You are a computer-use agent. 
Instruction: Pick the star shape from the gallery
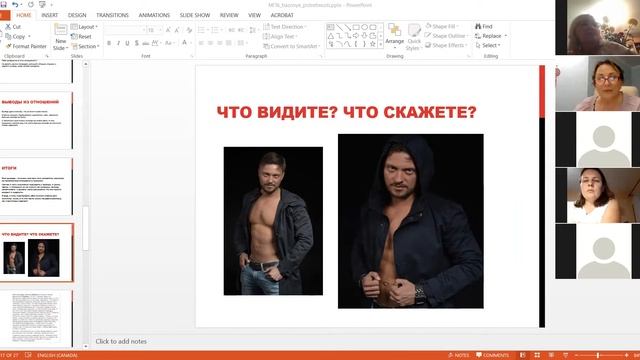click(x=373, y=44)
